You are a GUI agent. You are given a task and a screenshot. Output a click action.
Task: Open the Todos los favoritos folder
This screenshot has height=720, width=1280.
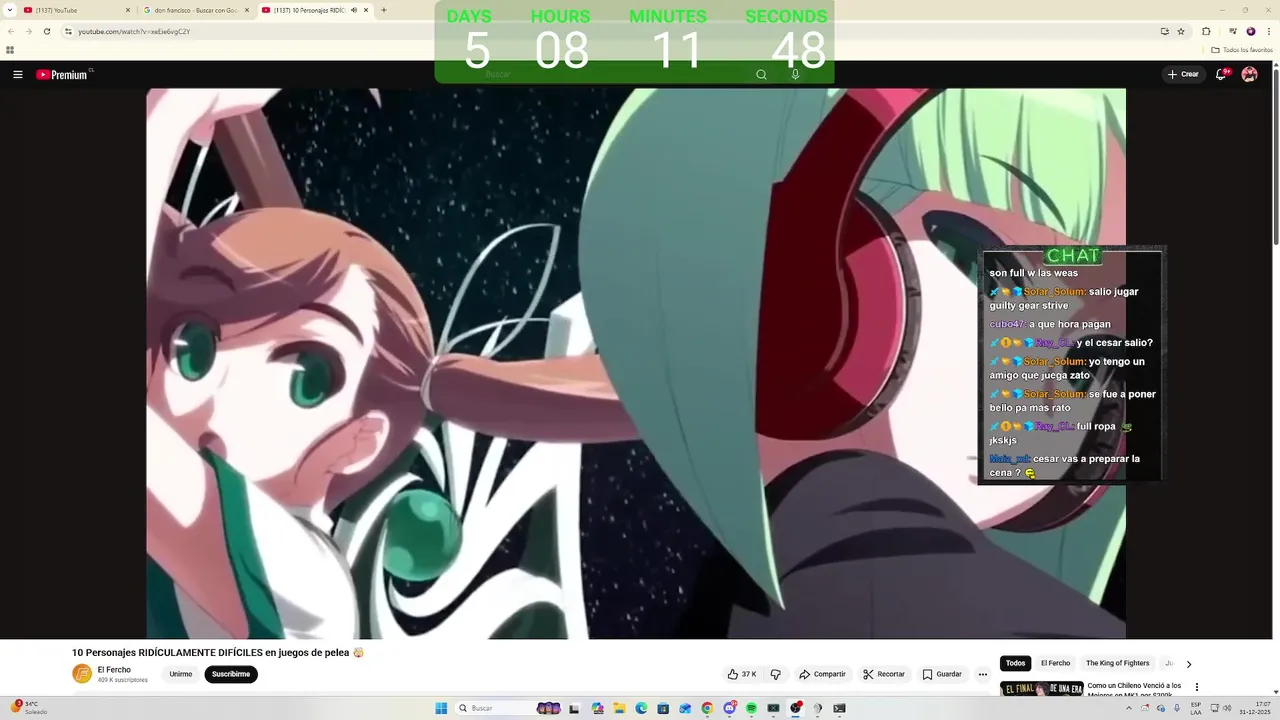[x=1242, y=49]
